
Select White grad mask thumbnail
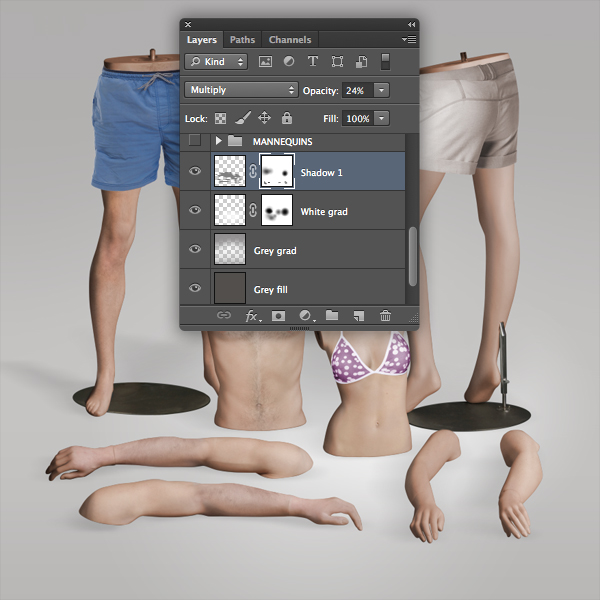point(277,210)
